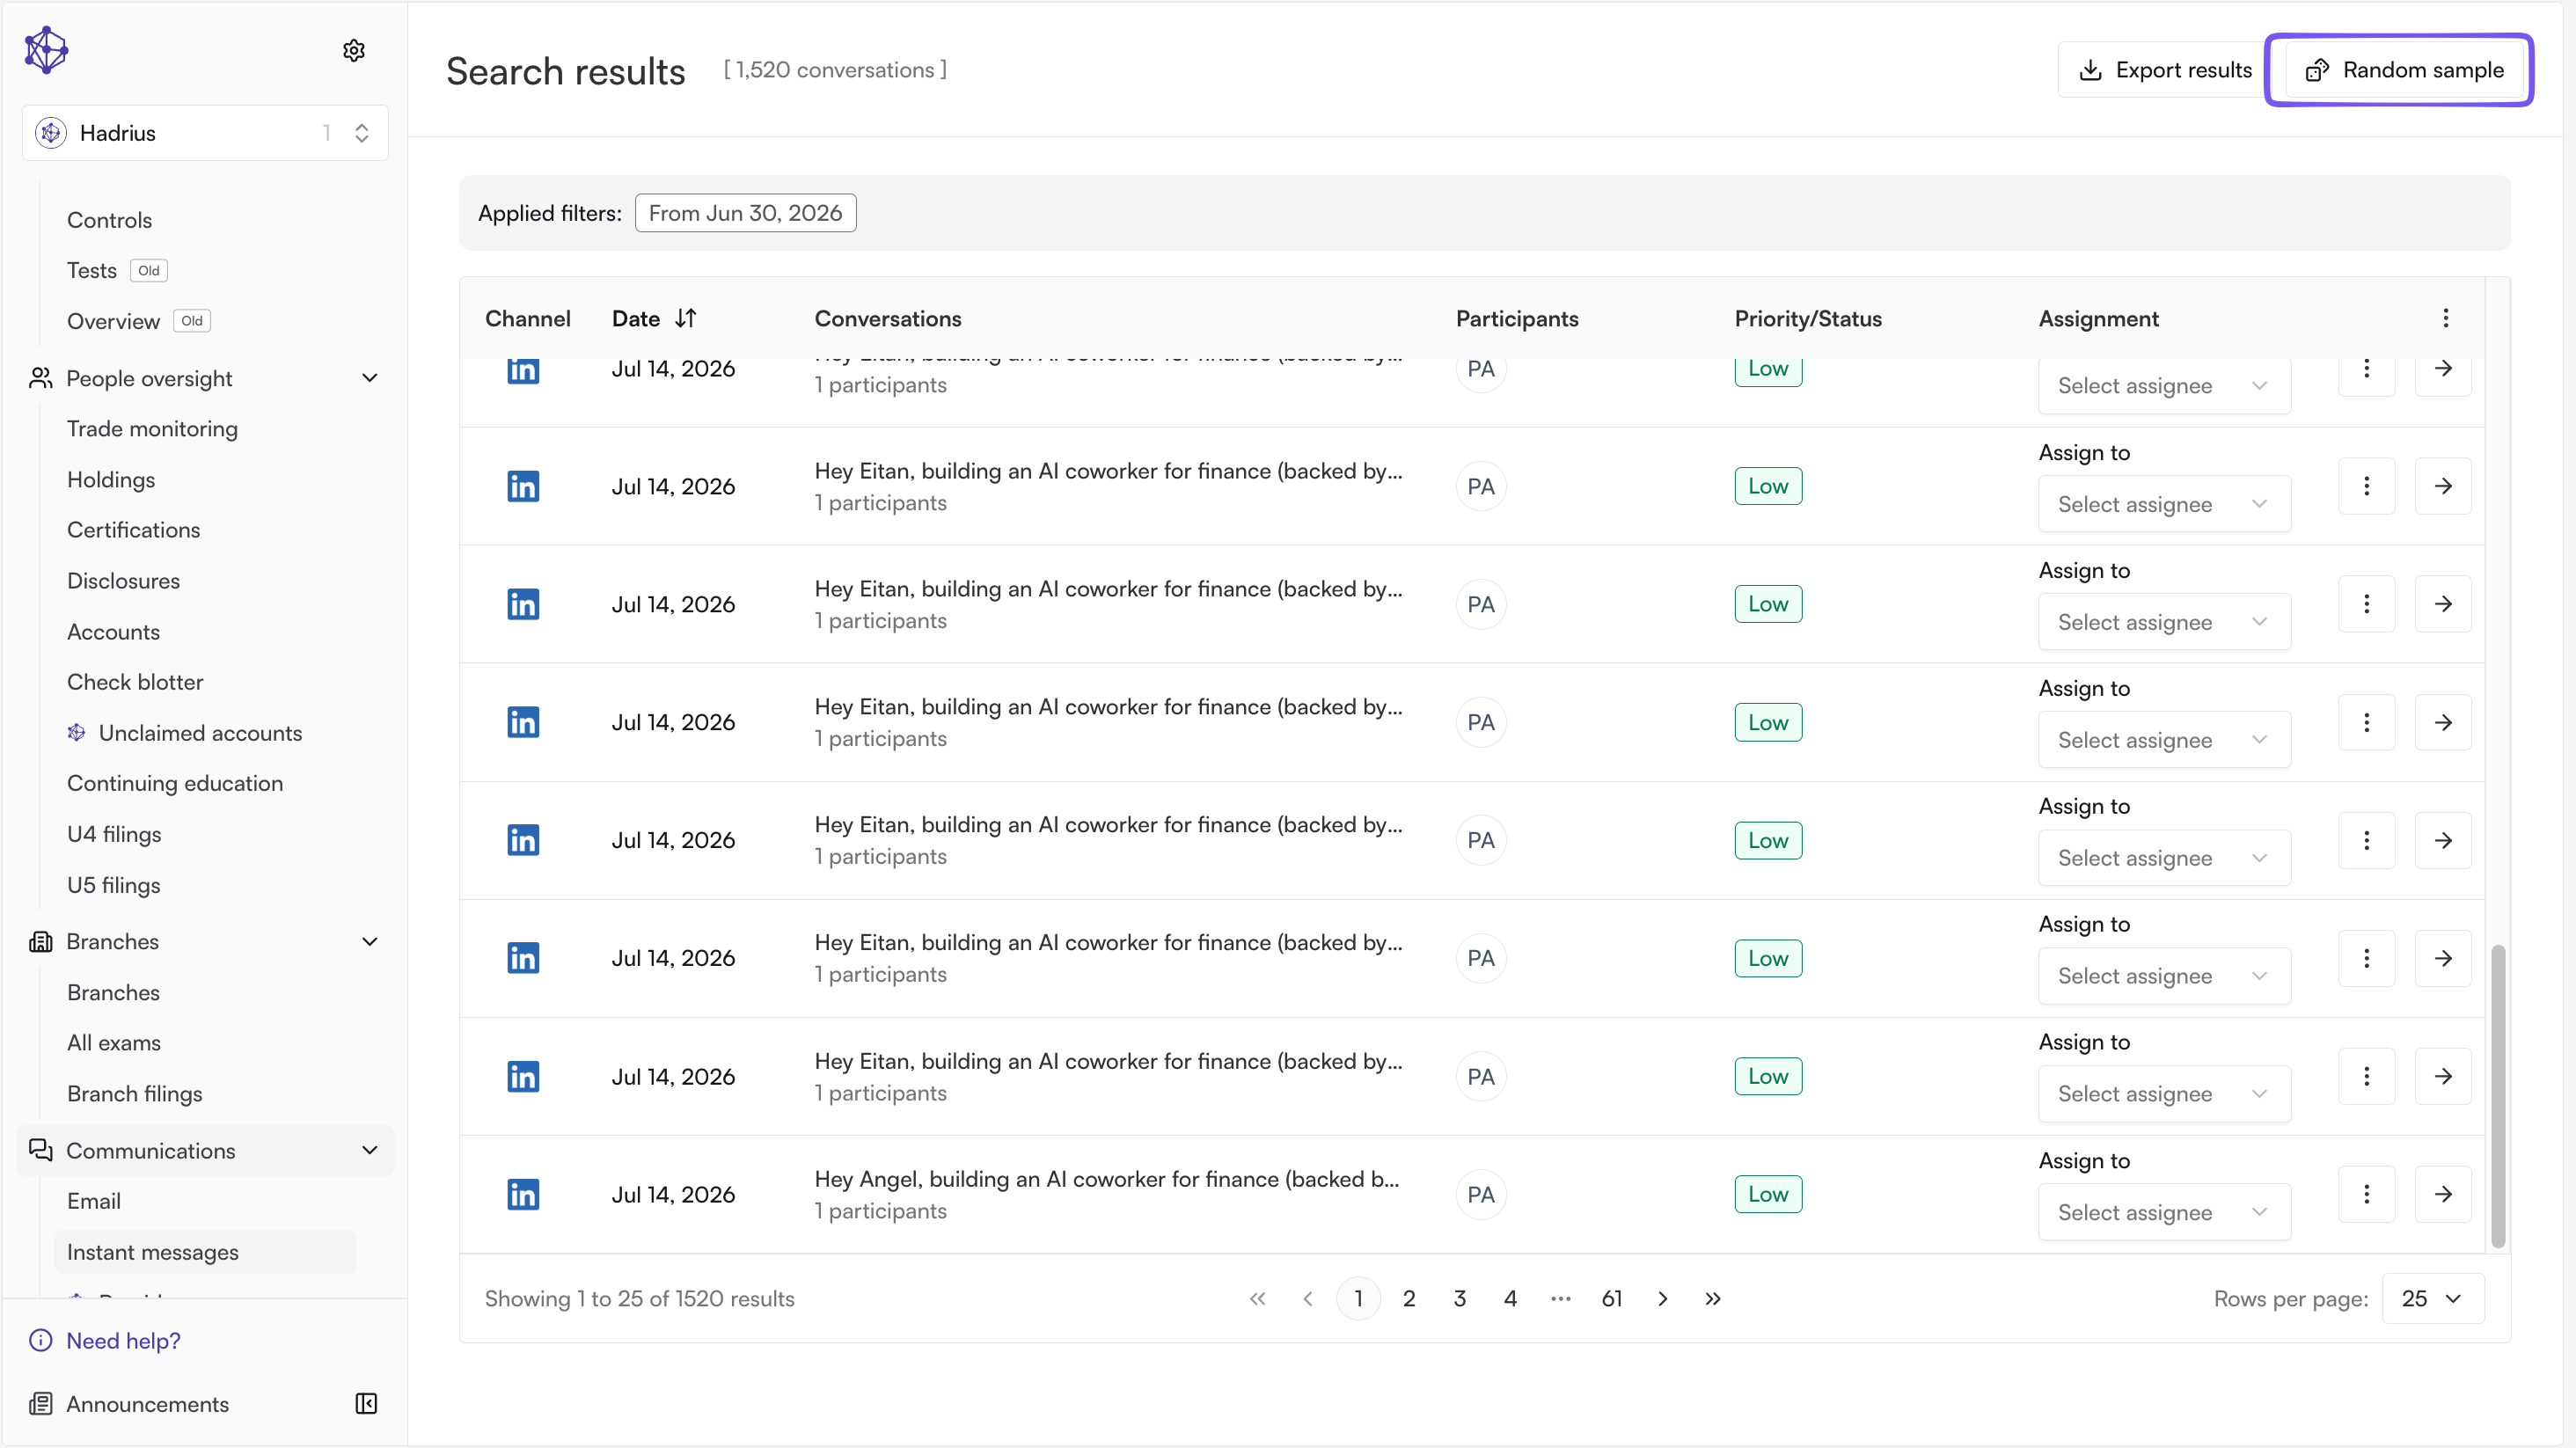Click the table vertical scrollbar thumb
Screen dimensions: 2576x1448
point(2497,1095)
